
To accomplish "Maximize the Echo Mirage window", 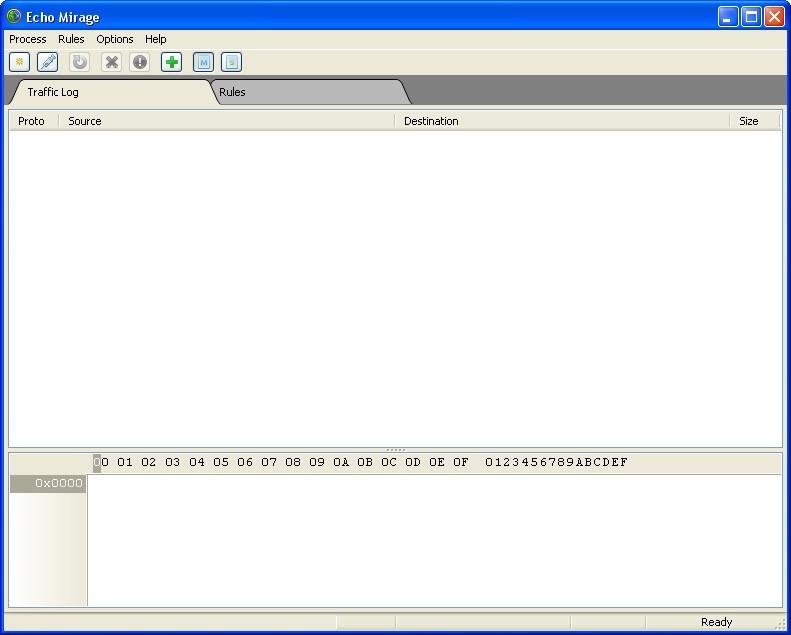I will point(751,17).
